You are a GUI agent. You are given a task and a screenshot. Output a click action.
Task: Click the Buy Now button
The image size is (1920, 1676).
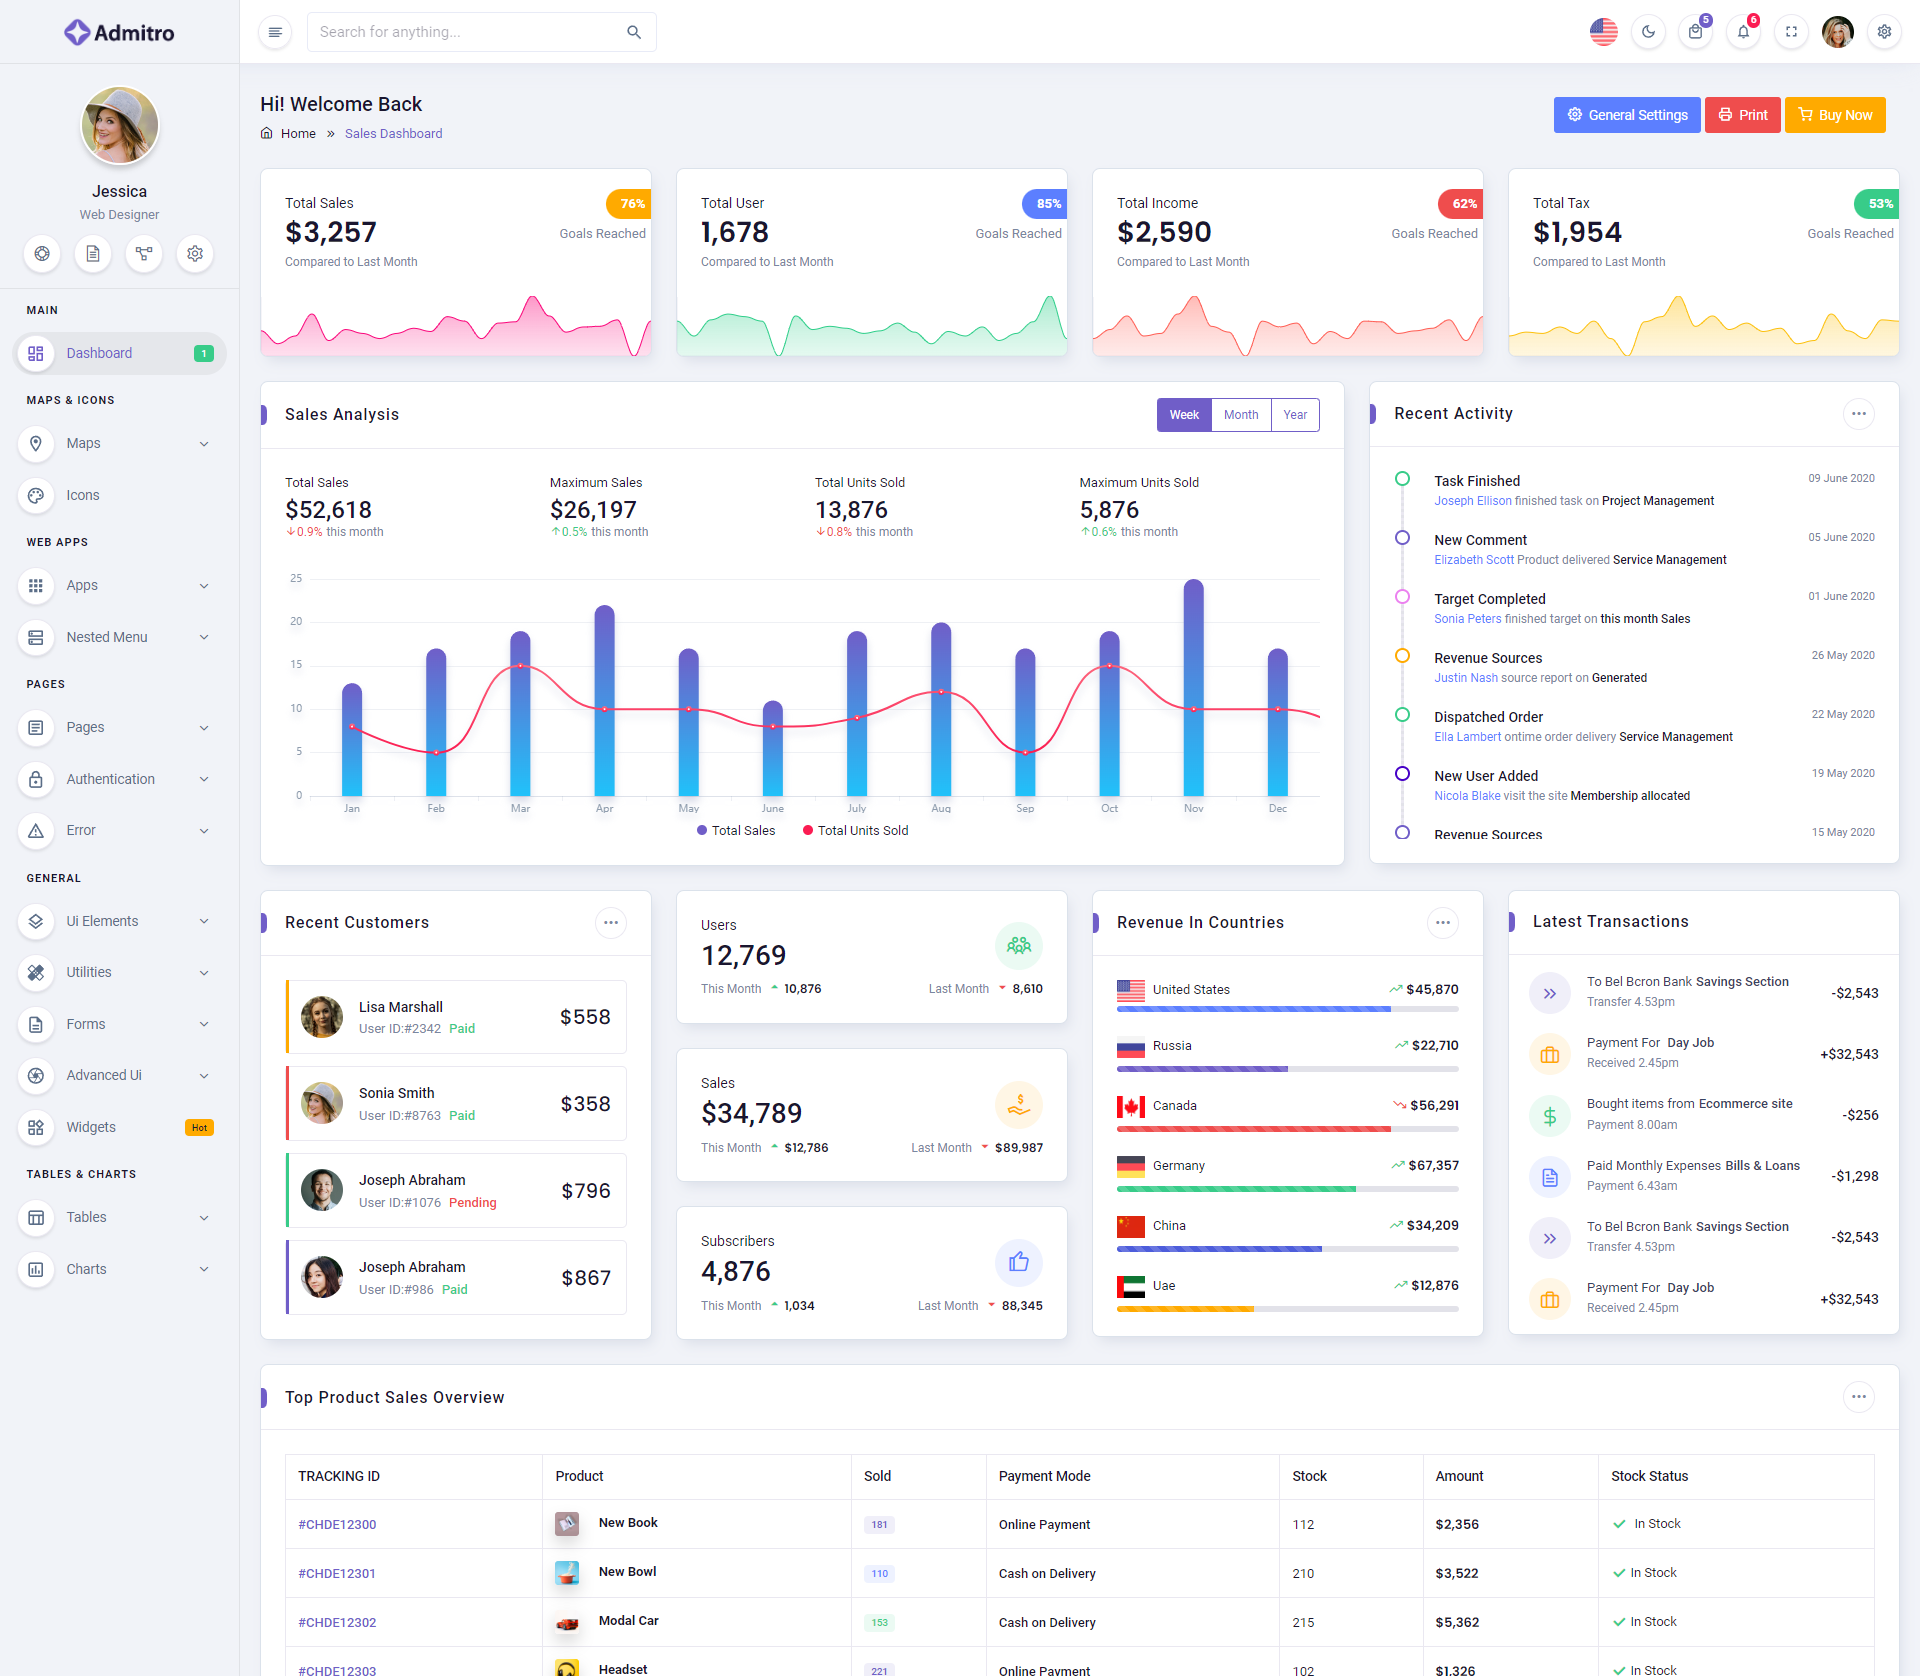pyautogui.click(x=1835, y=115)
